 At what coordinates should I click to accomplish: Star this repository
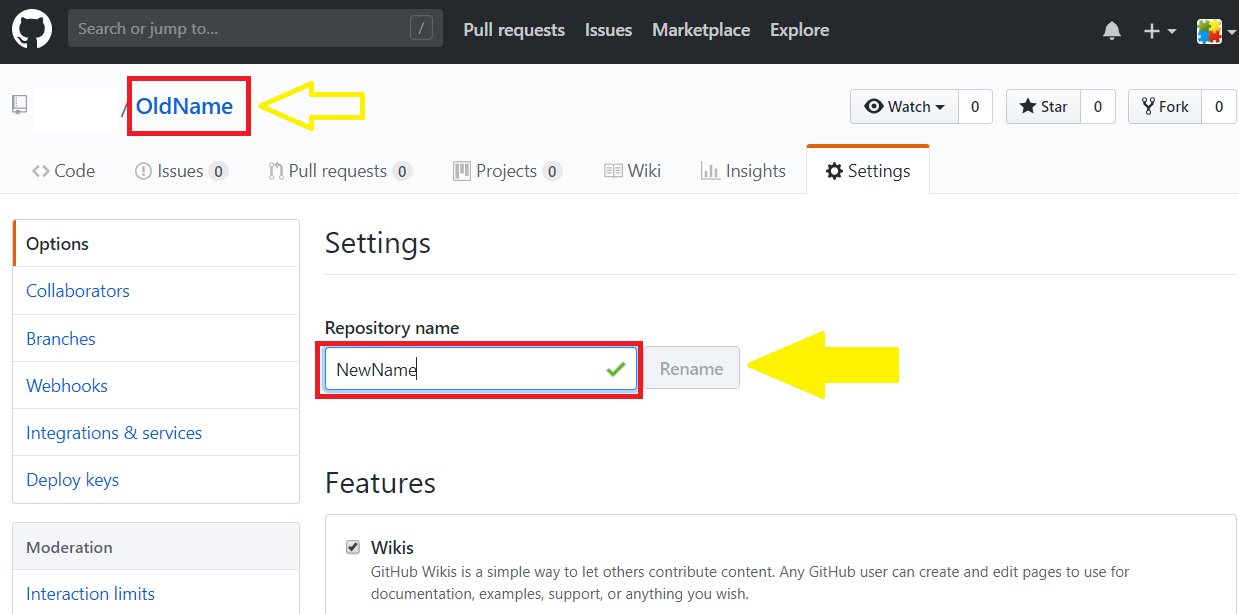pyautogui.click(x=1043, y=107)
